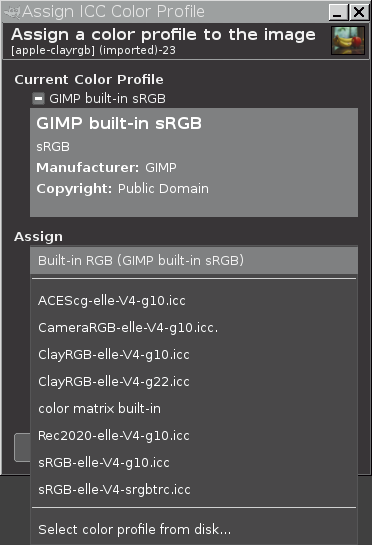Choose ACEScg-elle-V4-g10.icc profile

(x=194, y=301)
